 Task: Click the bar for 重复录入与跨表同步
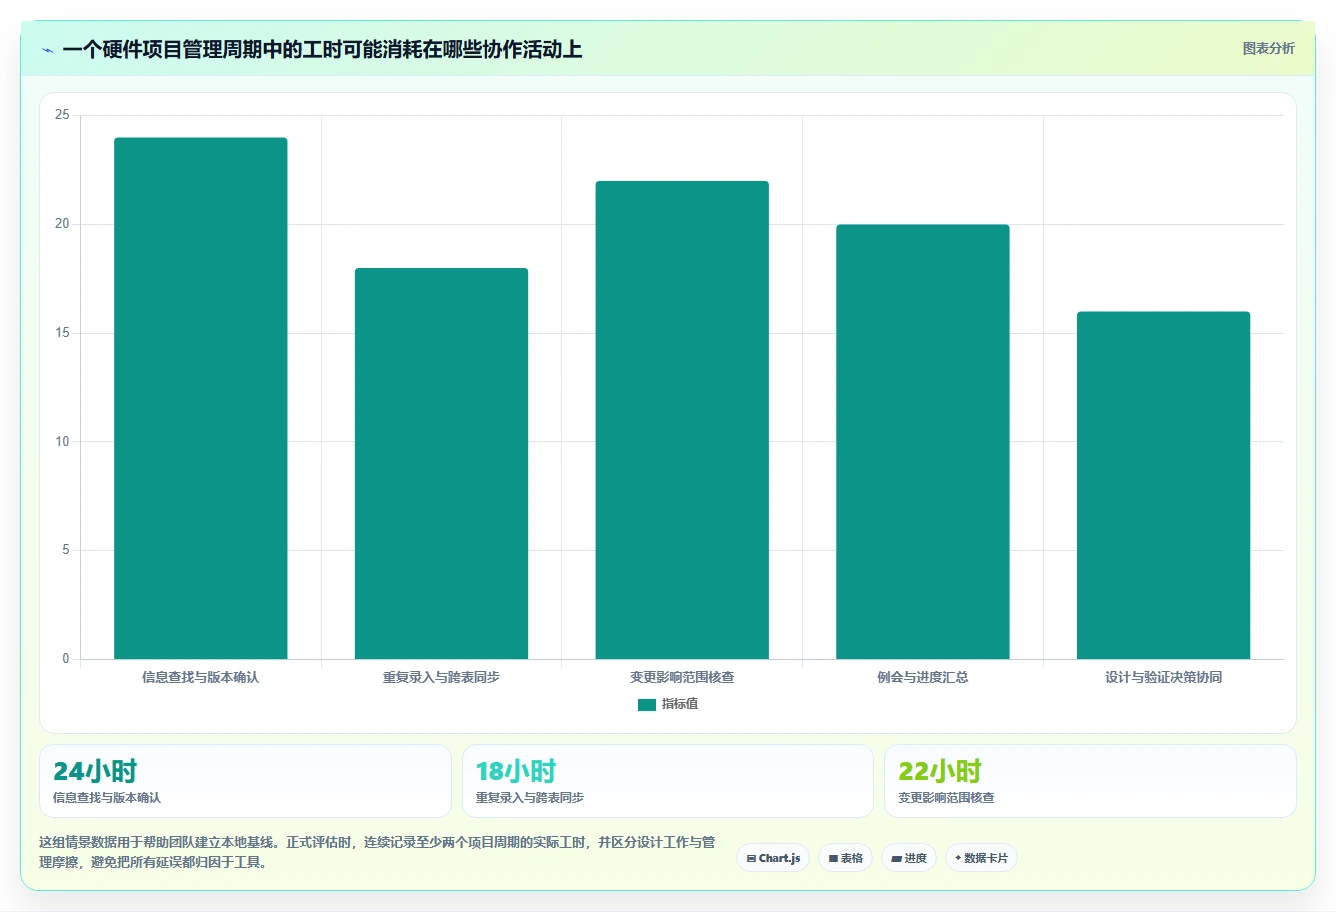coord(441,463)
